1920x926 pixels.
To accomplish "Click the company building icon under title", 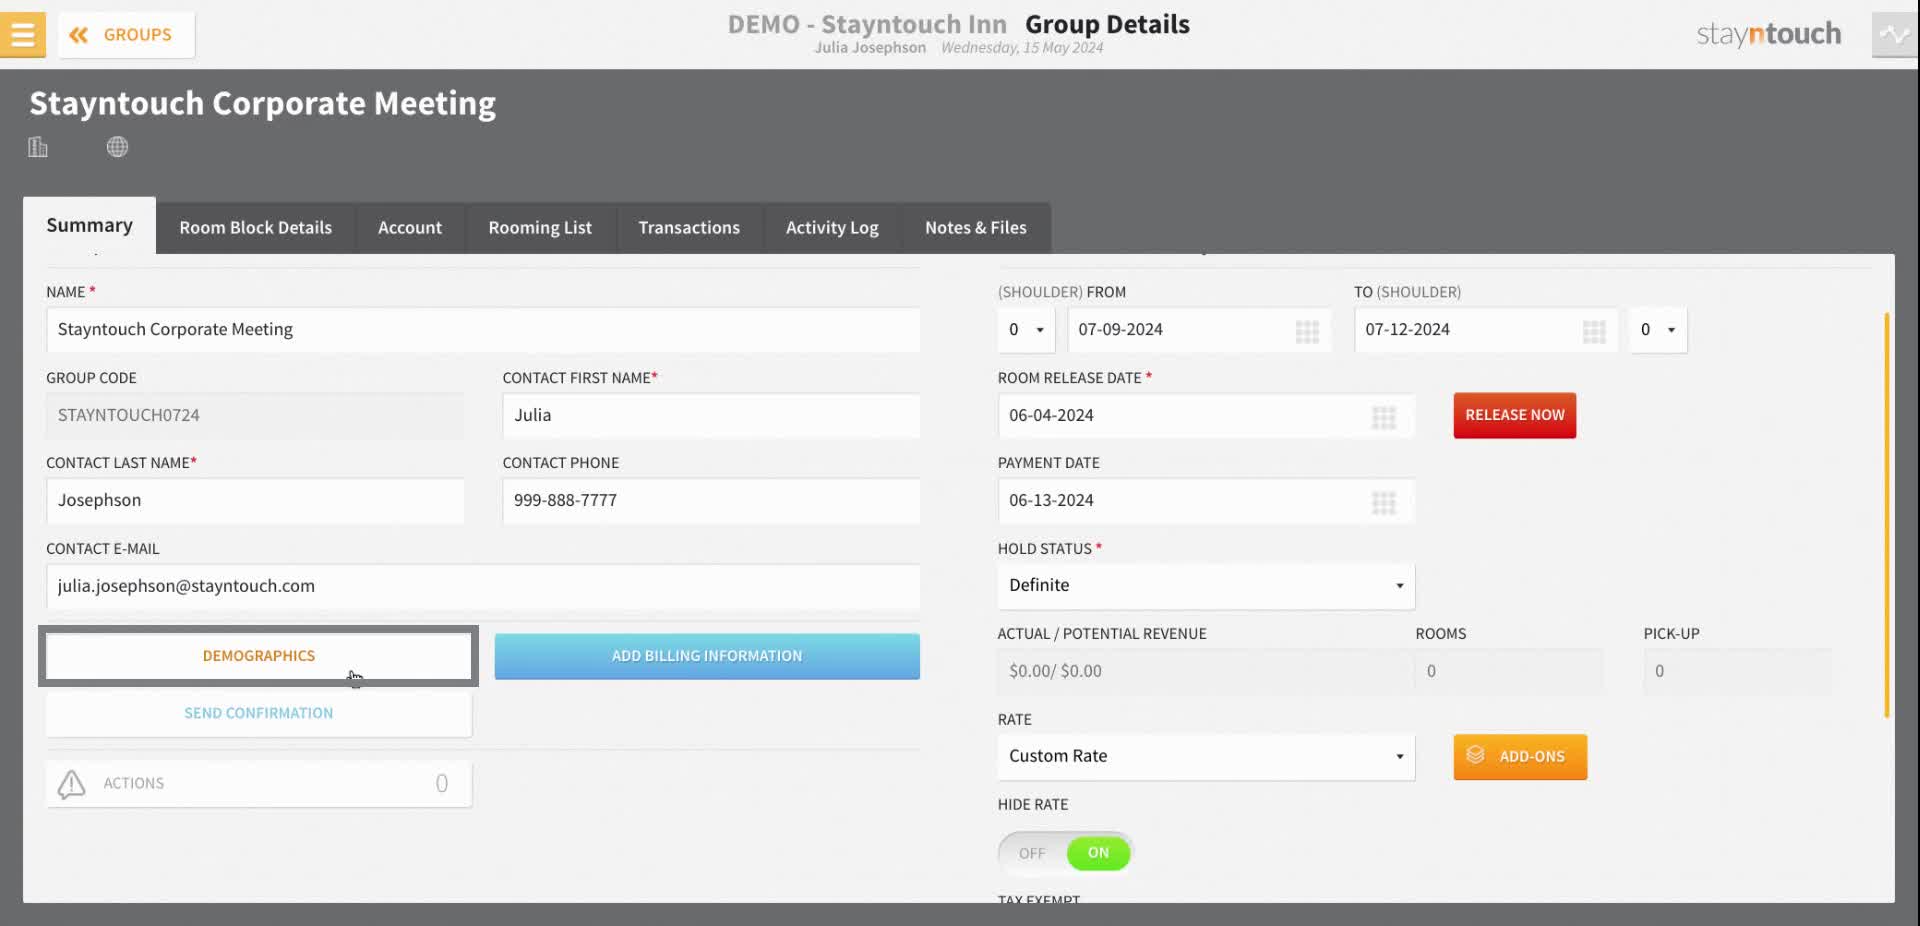I will coord(38,147).
